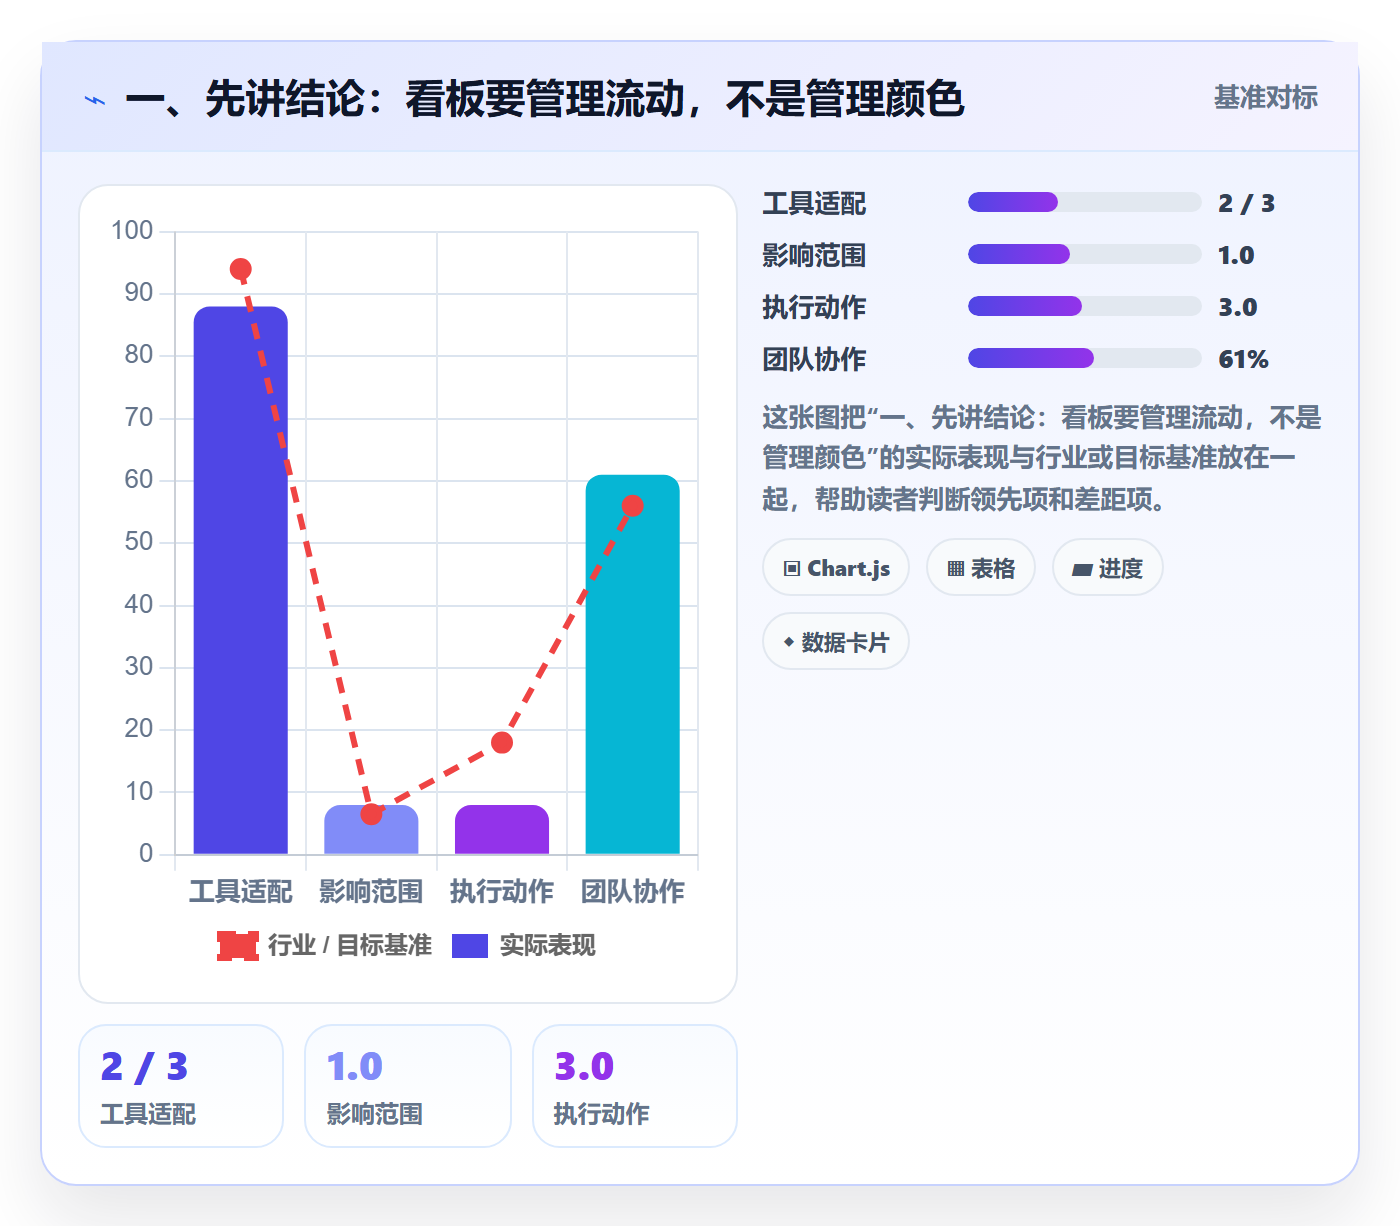Screen dimensions: 1400x1226
Task: Open the 1.0 影响范围 data card
Action: point(408,1086)
